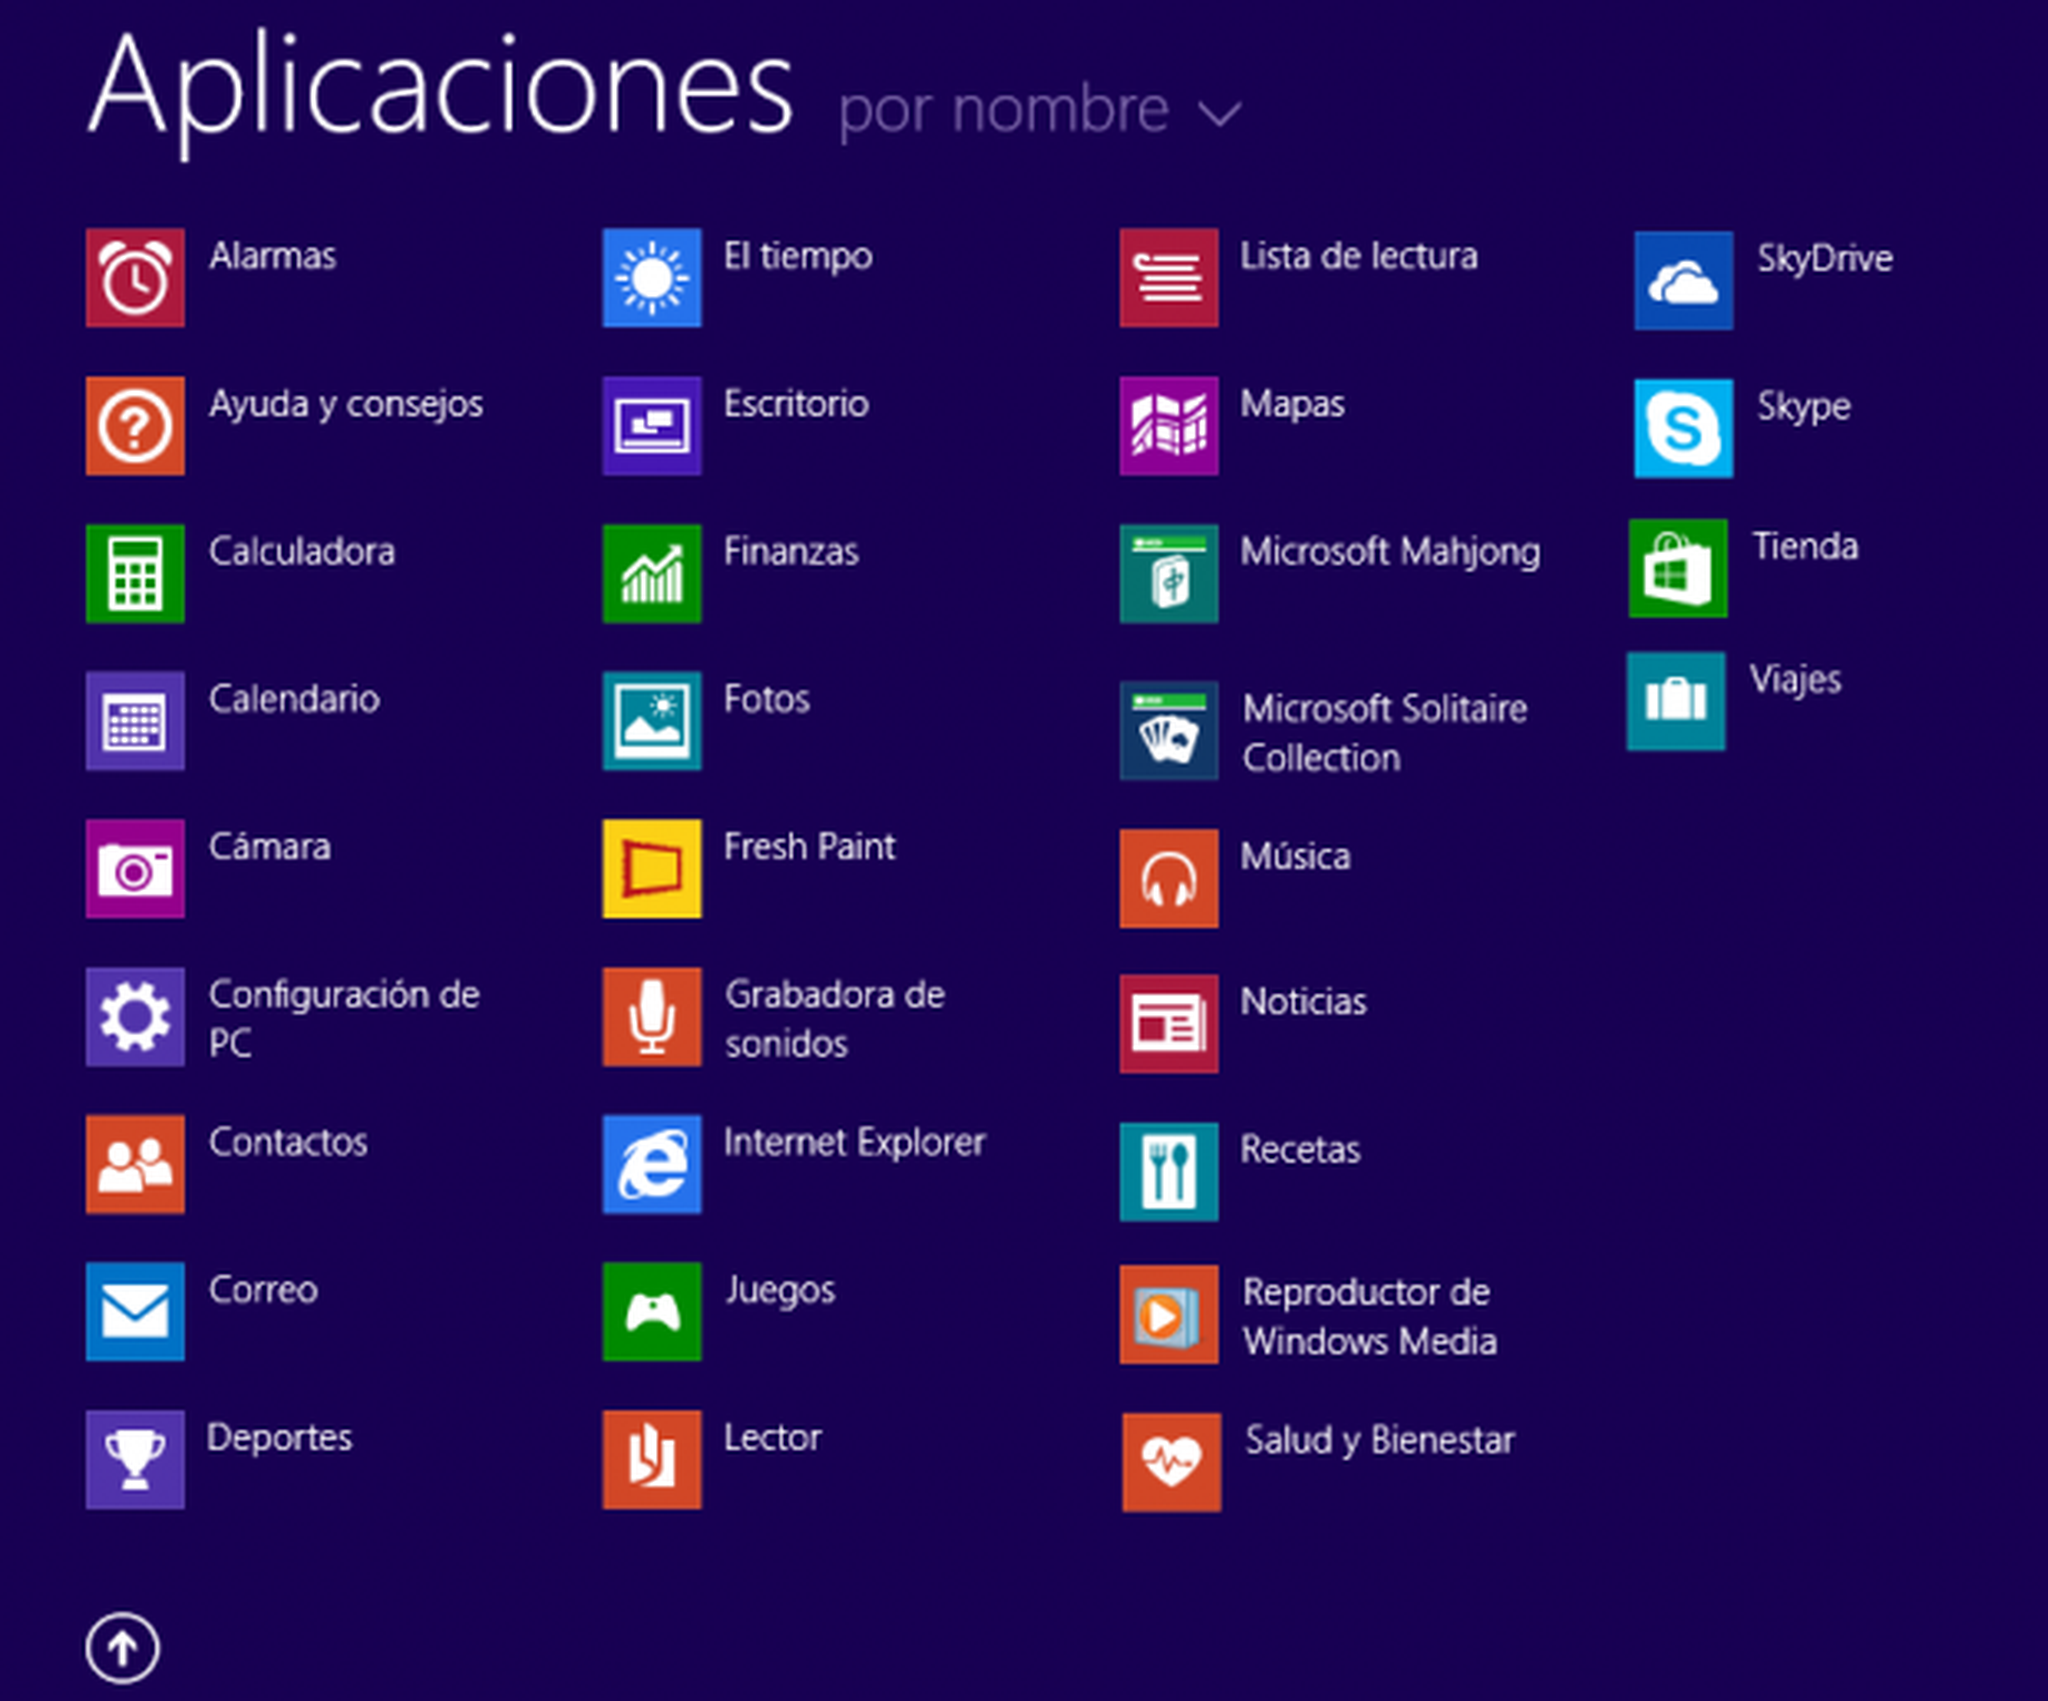Launch the Calculadora app

point(134,571)
